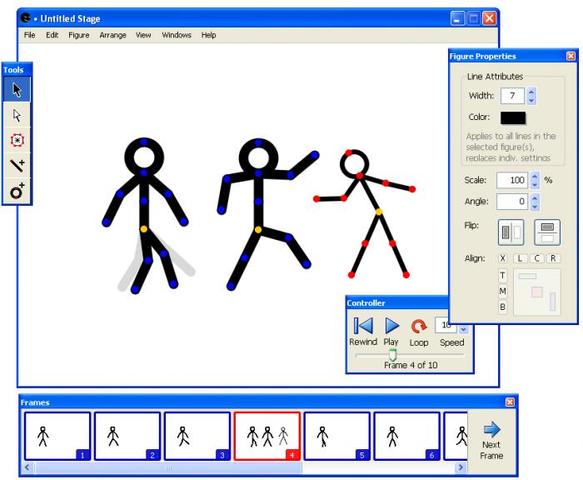The image size is (583, 480).
Task: Go to the Next Frame
Action: click(x=492, y=440)
